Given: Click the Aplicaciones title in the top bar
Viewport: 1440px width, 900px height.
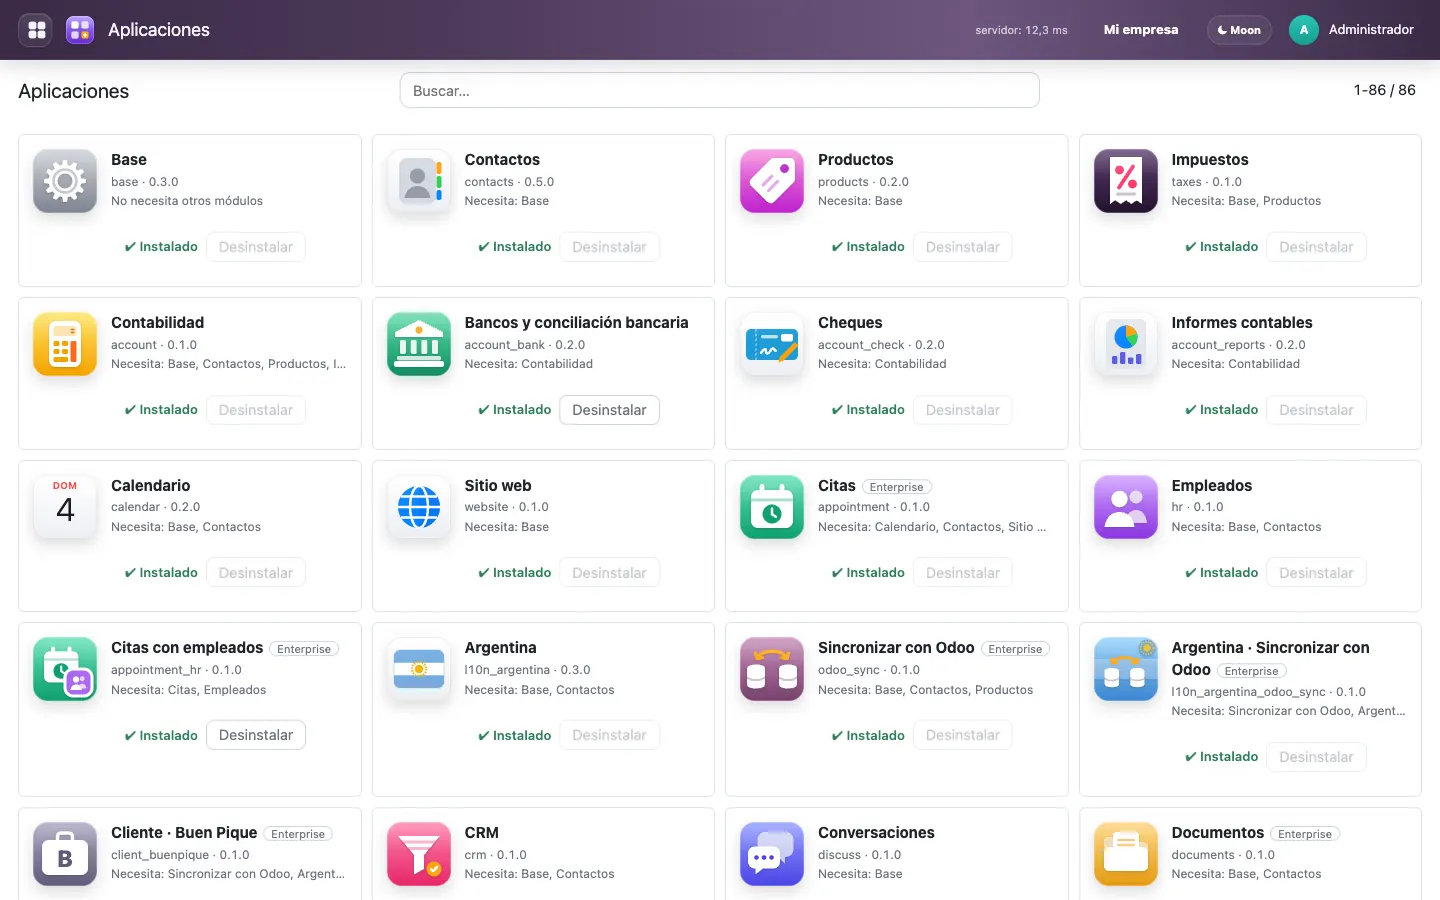Looking at the screenshot, I should click(x=159, y=30).
